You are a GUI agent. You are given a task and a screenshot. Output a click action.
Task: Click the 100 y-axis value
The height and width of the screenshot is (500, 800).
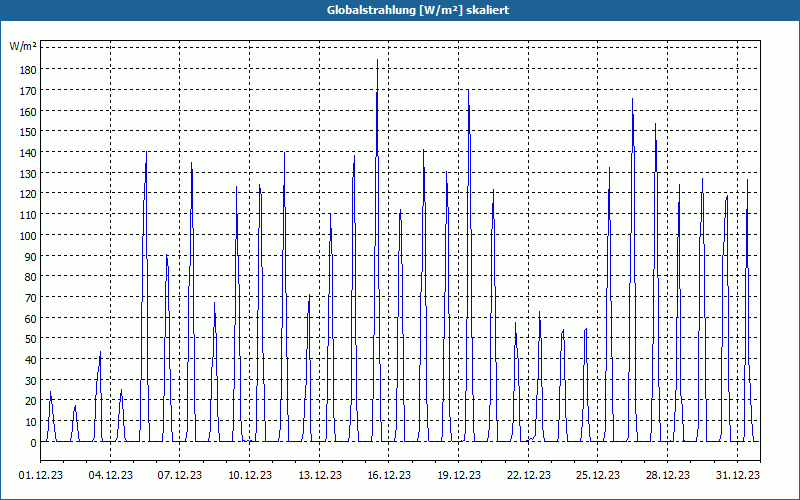[x=28, y=236]
